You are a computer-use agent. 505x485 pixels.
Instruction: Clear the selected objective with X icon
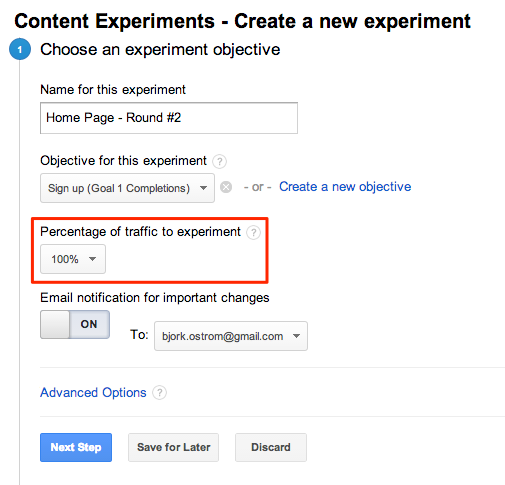click(x=226, y=187)
